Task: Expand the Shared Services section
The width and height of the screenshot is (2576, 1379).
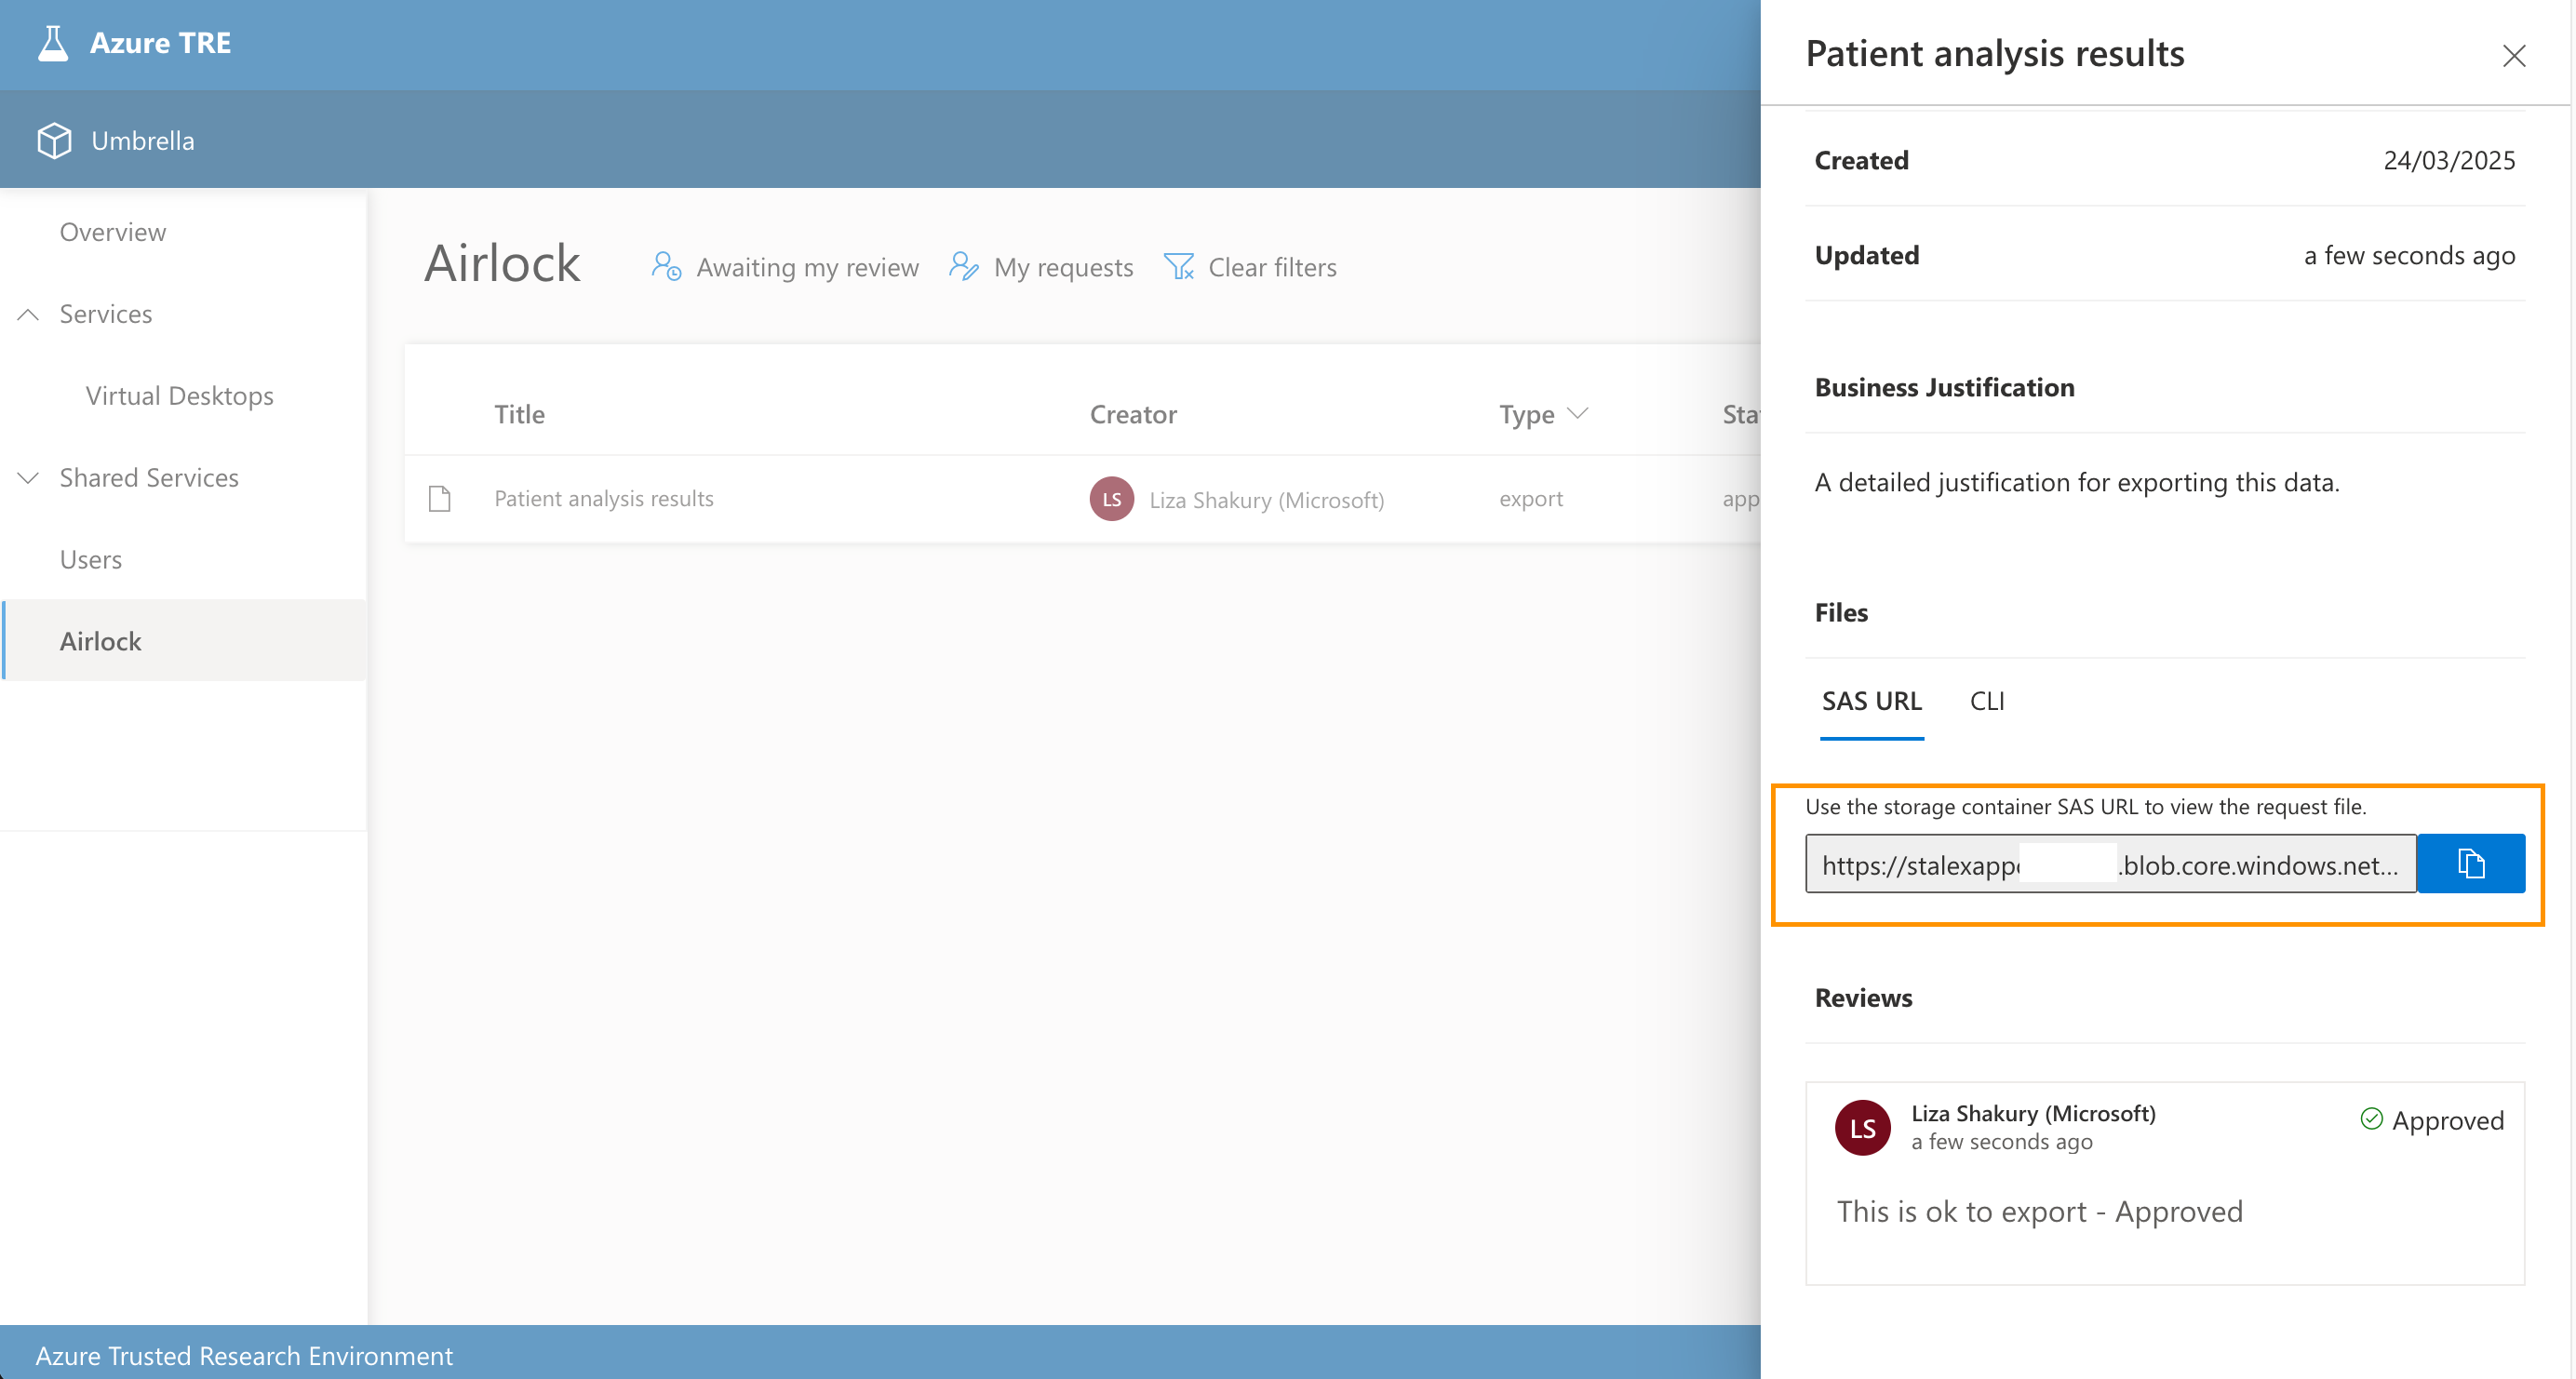Action: pyautogui.click(x=28, y=478)
